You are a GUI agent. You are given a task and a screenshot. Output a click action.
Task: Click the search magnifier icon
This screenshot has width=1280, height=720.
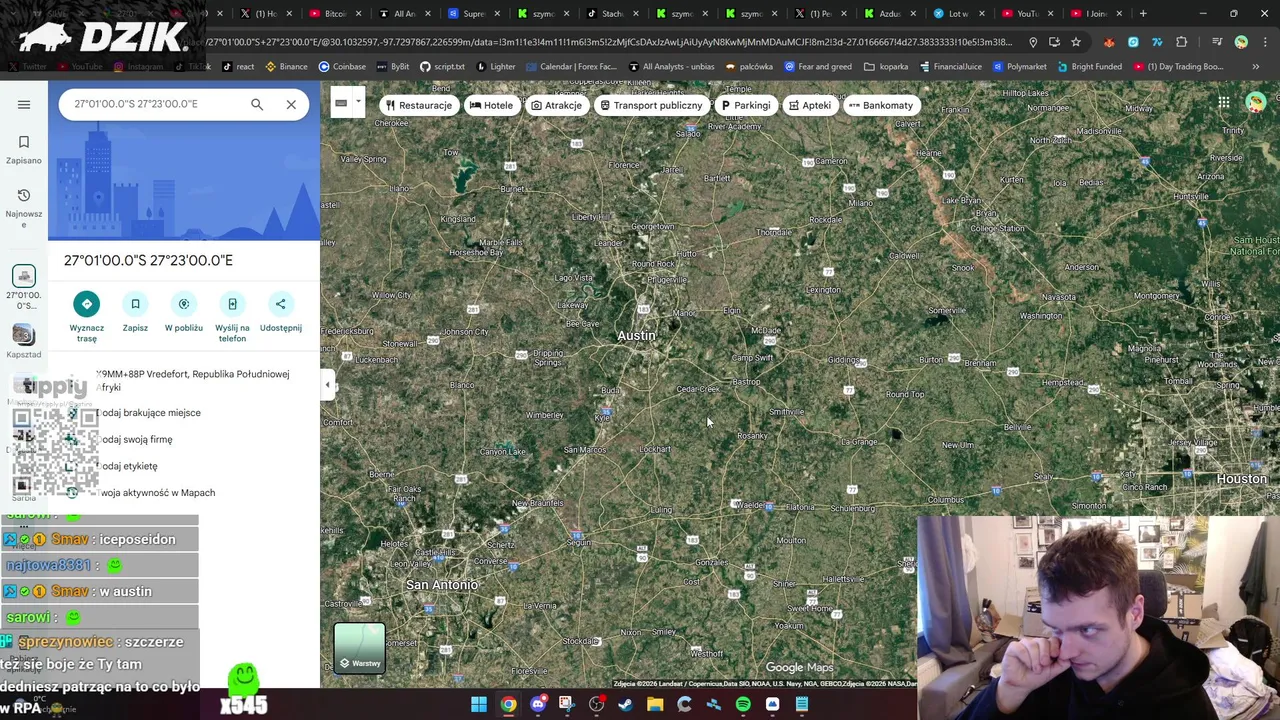(257, 104)
